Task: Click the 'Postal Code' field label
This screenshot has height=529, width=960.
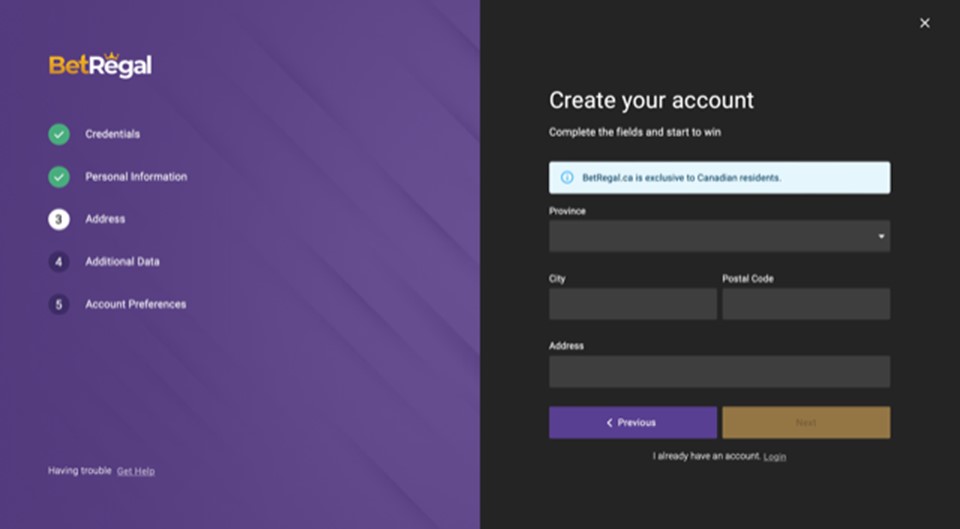Action: (748, 279)
